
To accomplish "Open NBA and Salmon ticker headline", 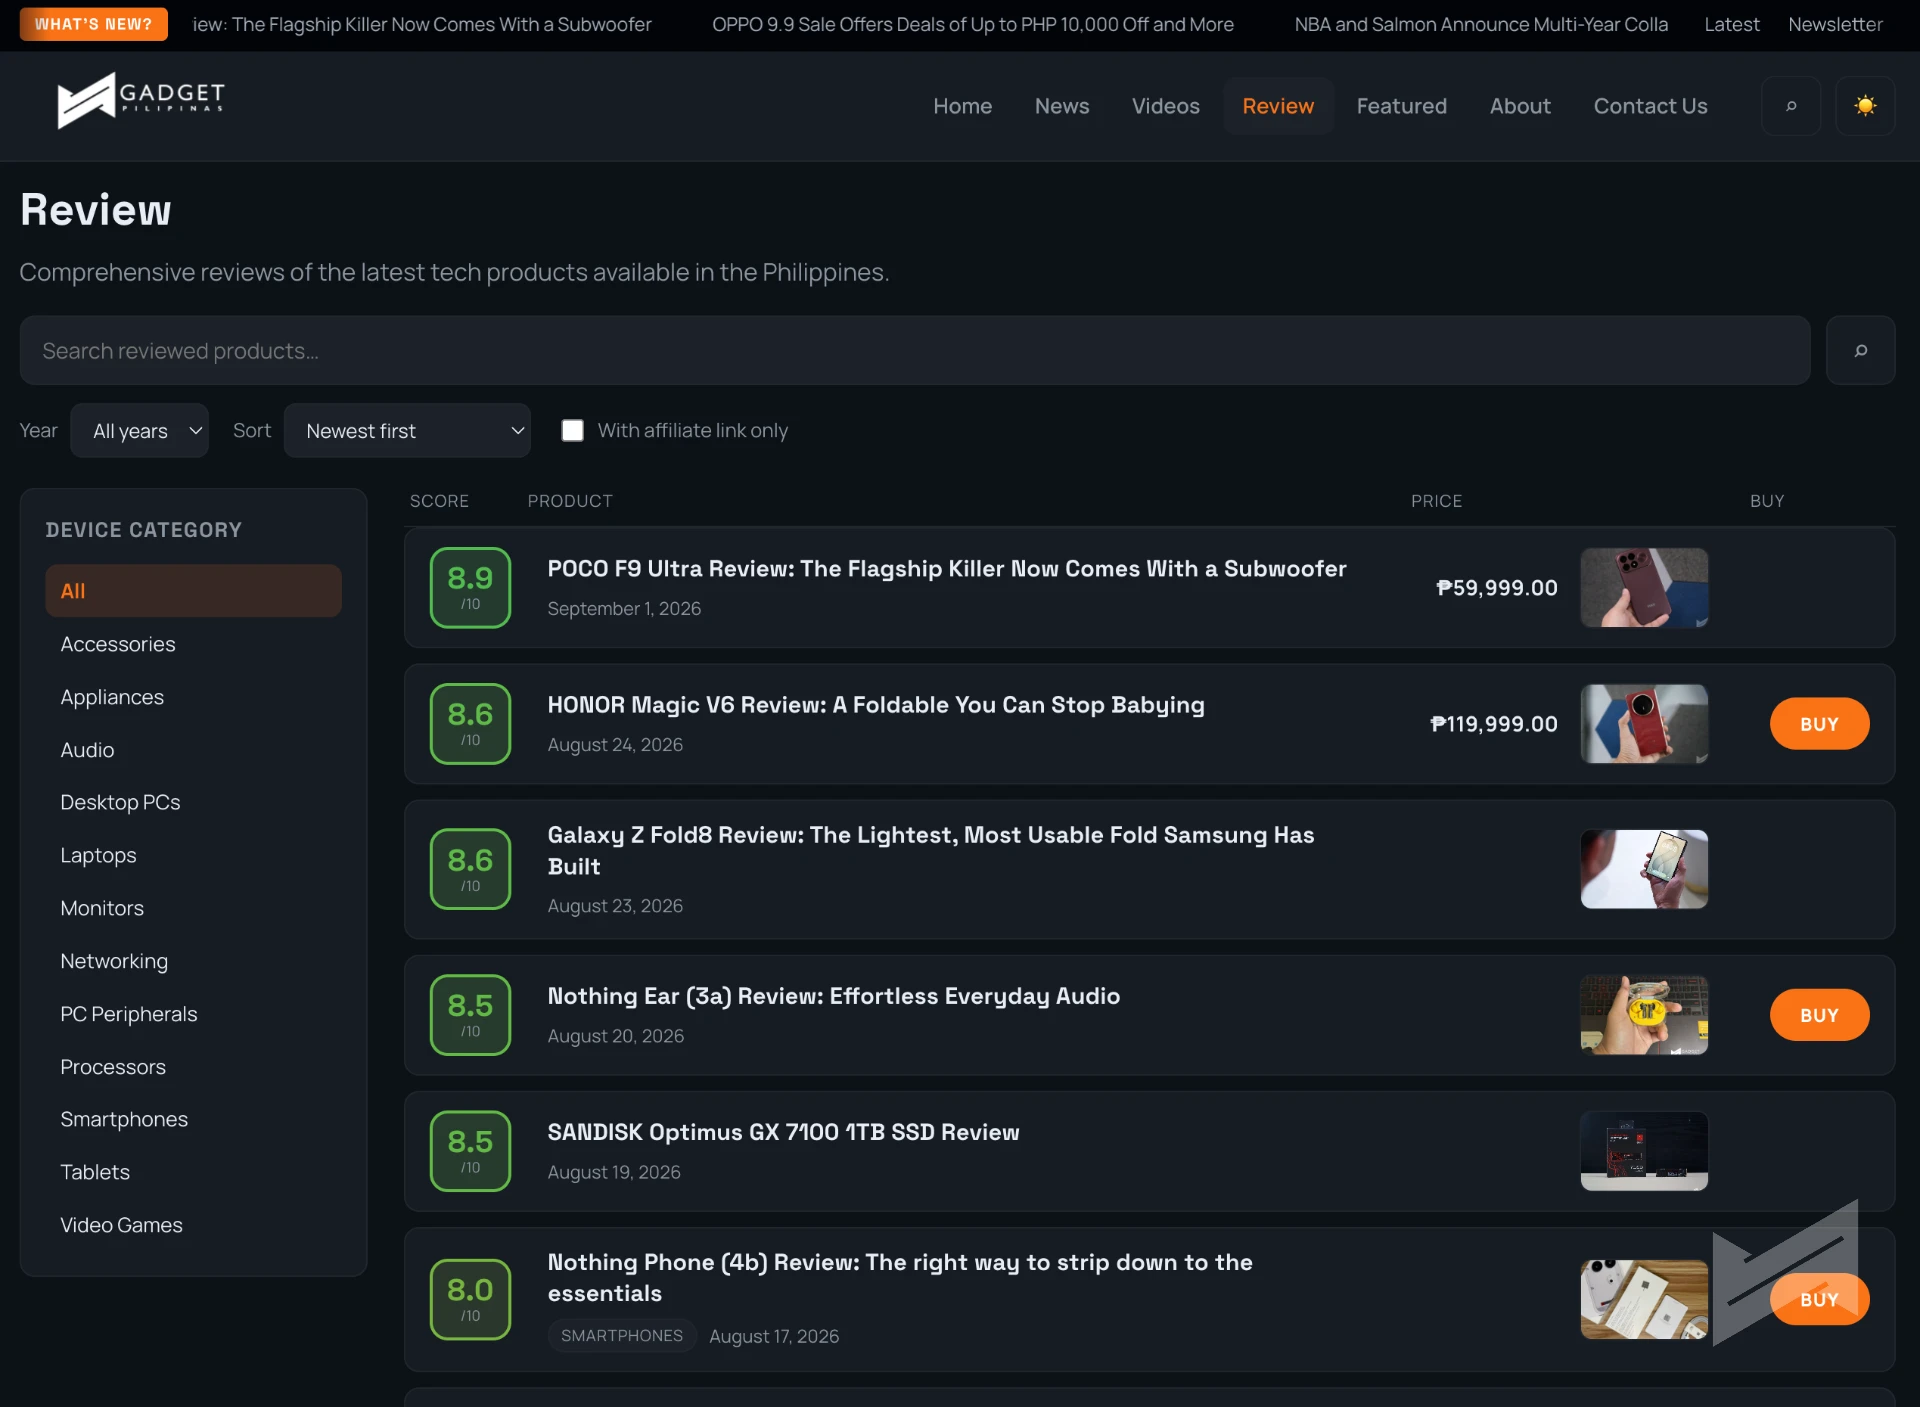I will tap(1481, 24).
